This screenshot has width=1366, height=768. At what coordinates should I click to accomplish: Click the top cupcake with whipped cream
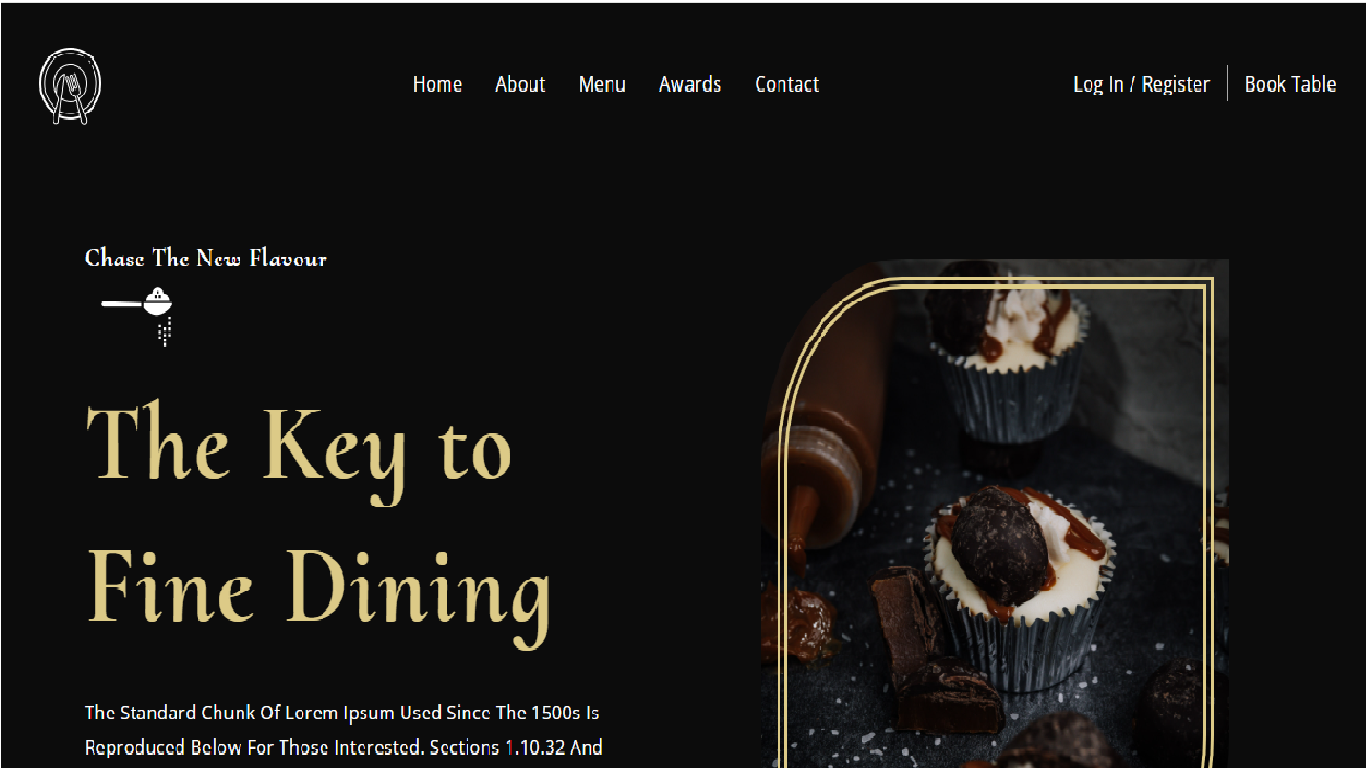click(x=1012, y=352)
